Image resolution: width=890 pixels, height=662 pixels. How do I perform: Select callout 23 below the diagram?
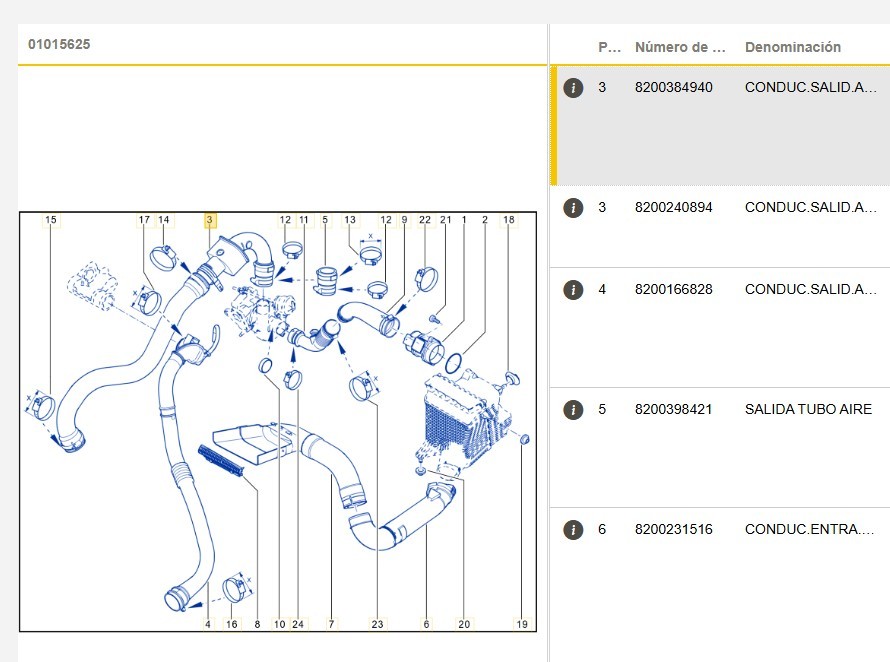click(377, 624)
